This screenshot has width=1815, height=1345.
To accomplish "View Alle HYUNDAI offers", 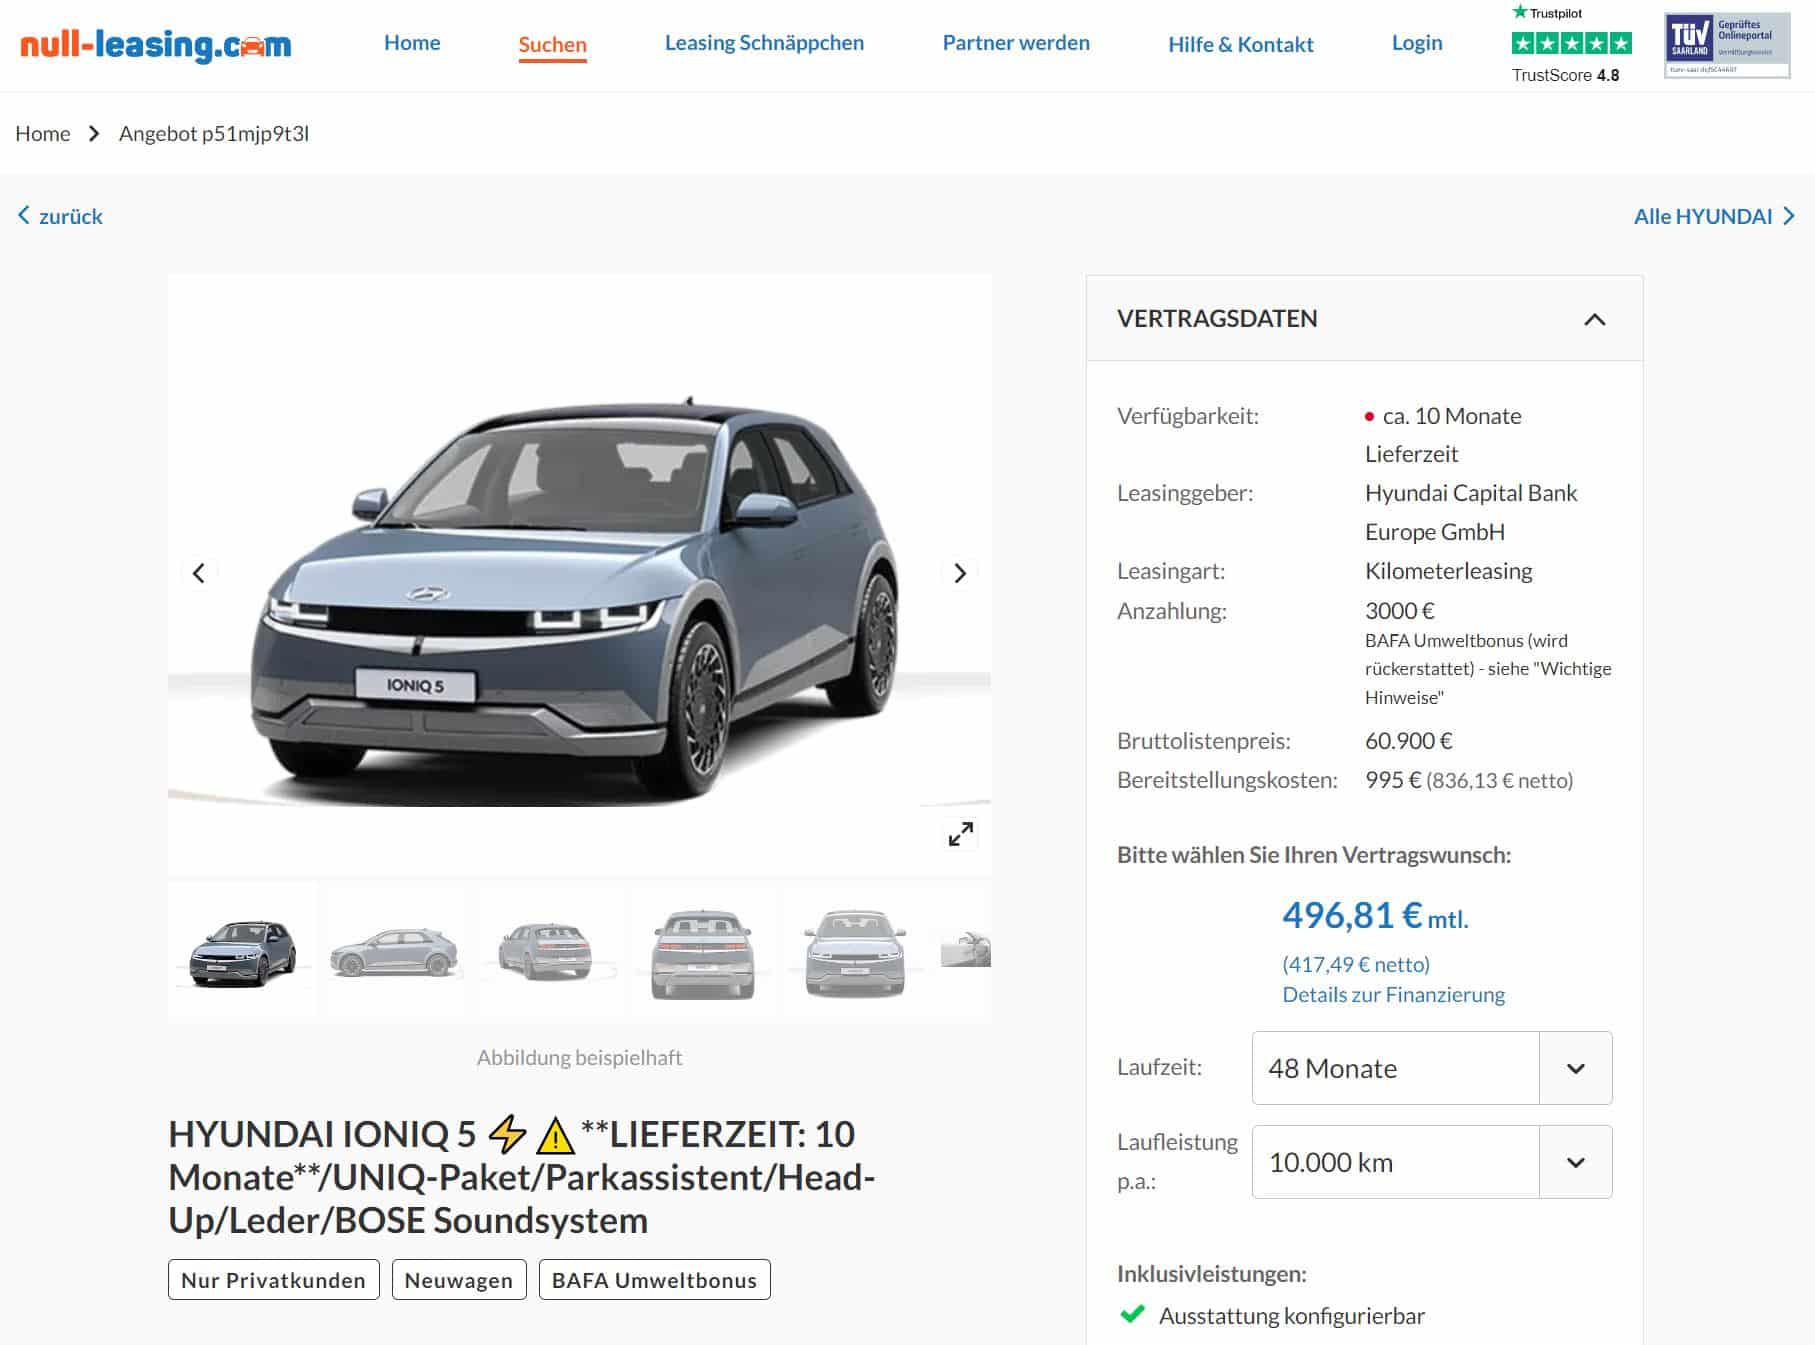I will (1714, 216).
